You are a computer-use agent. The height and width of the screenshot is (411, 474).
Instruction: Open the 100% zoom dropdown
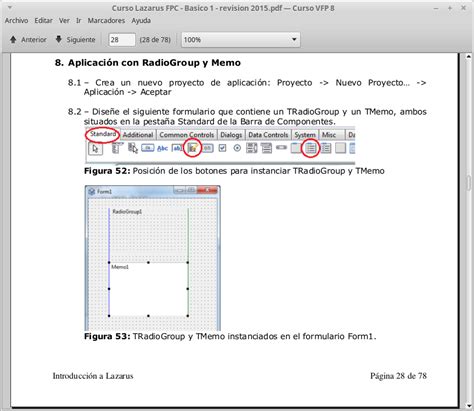point(240,40)
